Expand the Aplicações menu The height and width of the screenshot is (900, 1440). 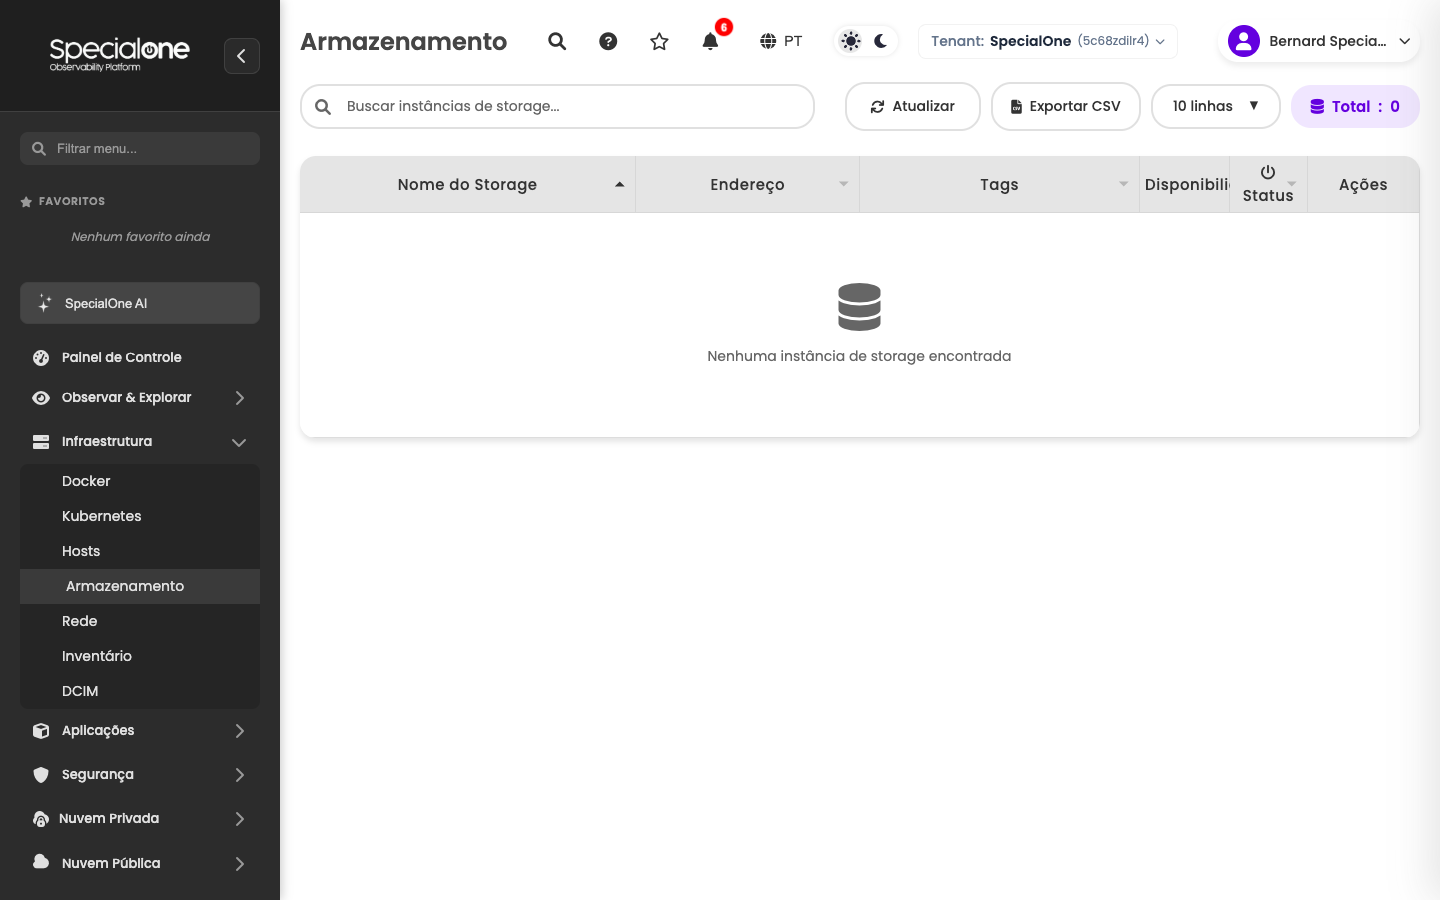click(x=140, y=730)
